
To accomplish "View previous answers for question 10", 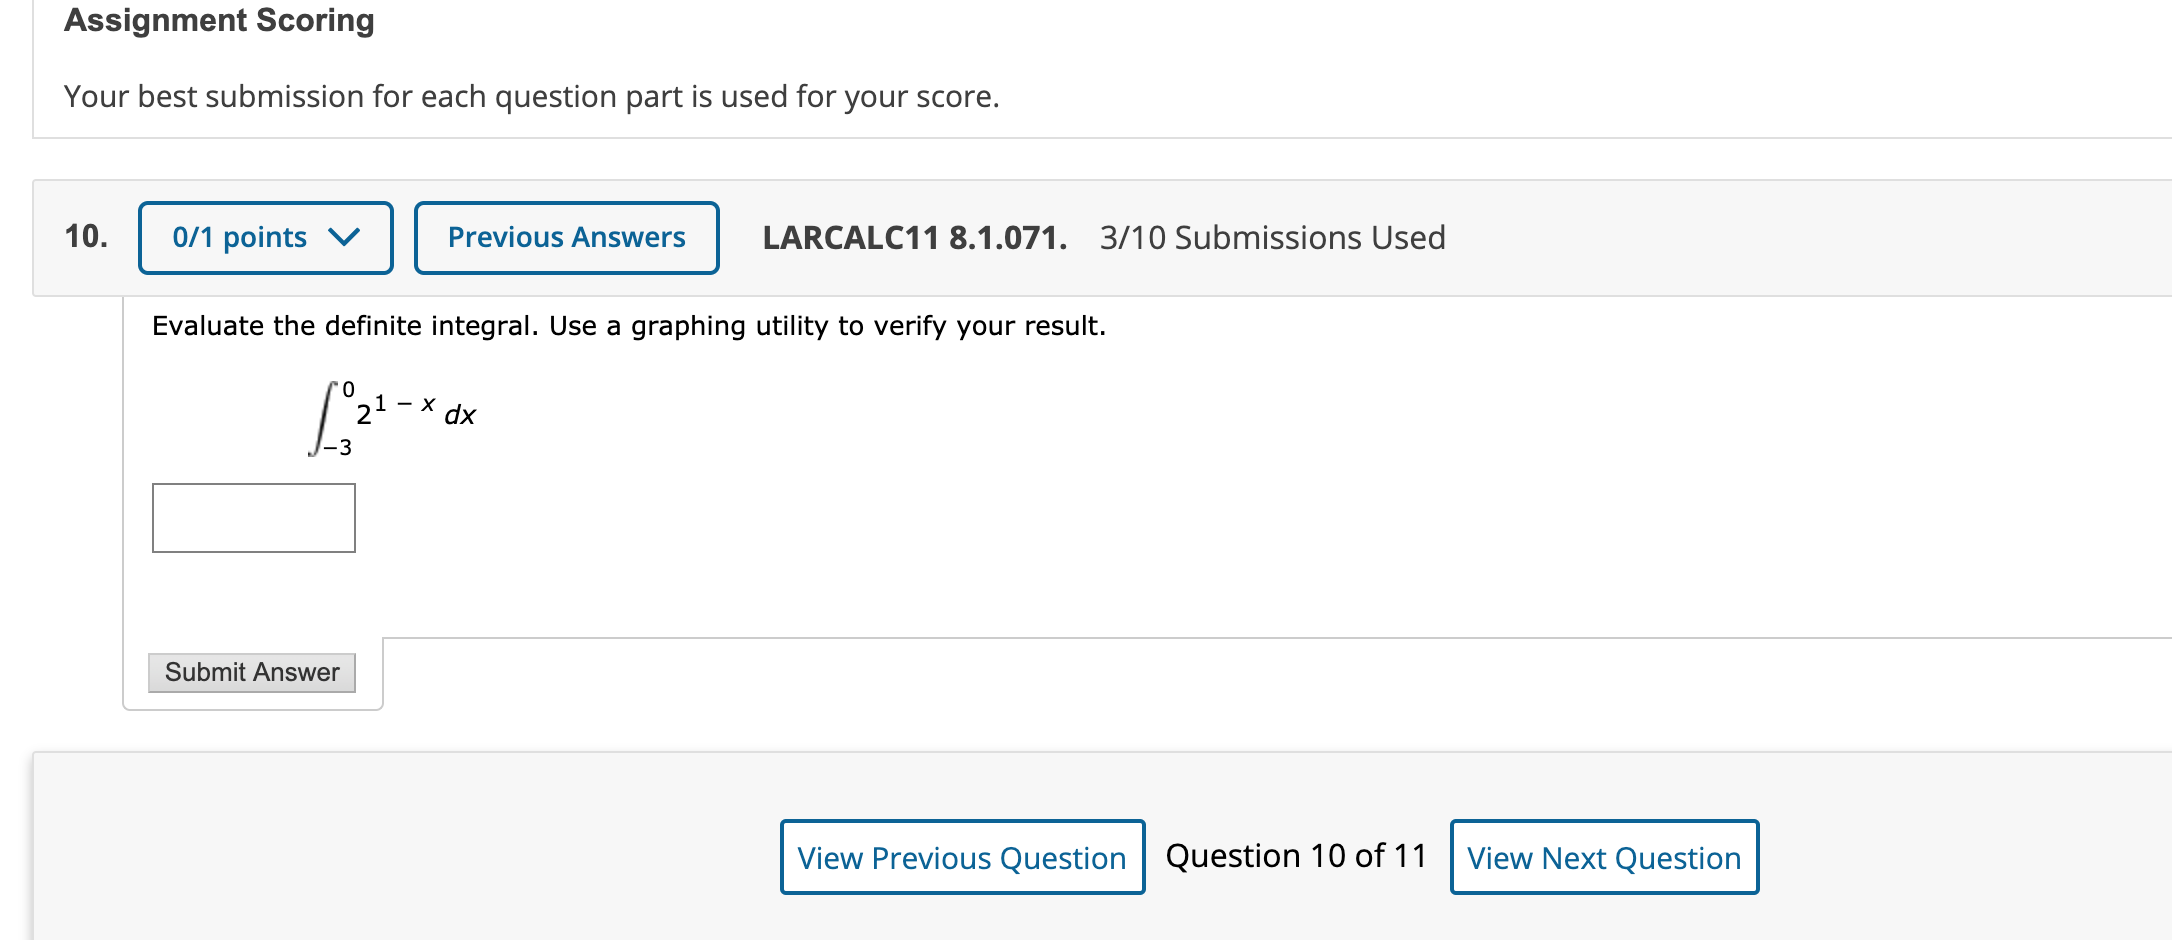I will click(566, 238).
